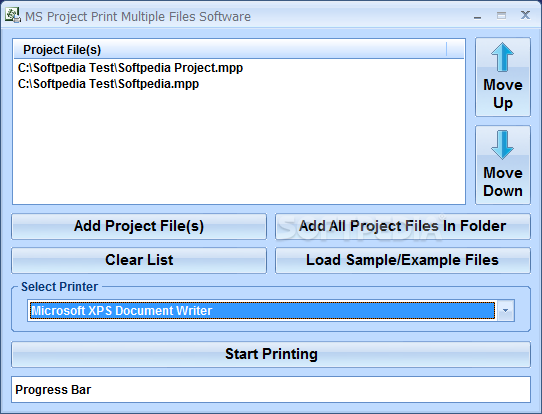542x414 pixels.
Task: Open the printer dropdown arrow
Action: [506, 310]
